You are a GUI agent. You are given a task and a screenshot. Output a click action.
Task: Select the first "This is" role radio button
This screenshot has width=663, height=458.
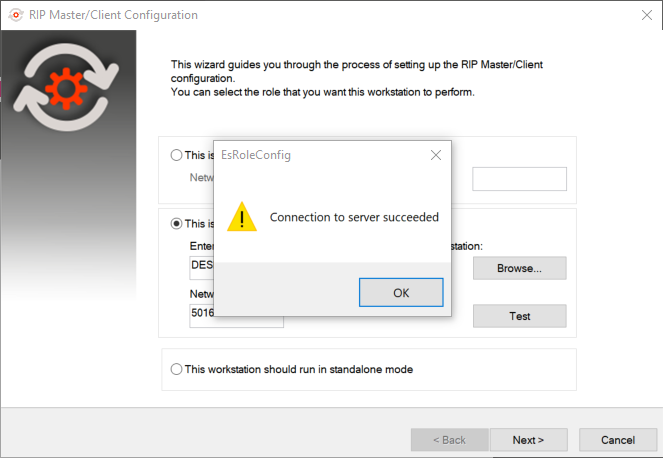(176, 155)
